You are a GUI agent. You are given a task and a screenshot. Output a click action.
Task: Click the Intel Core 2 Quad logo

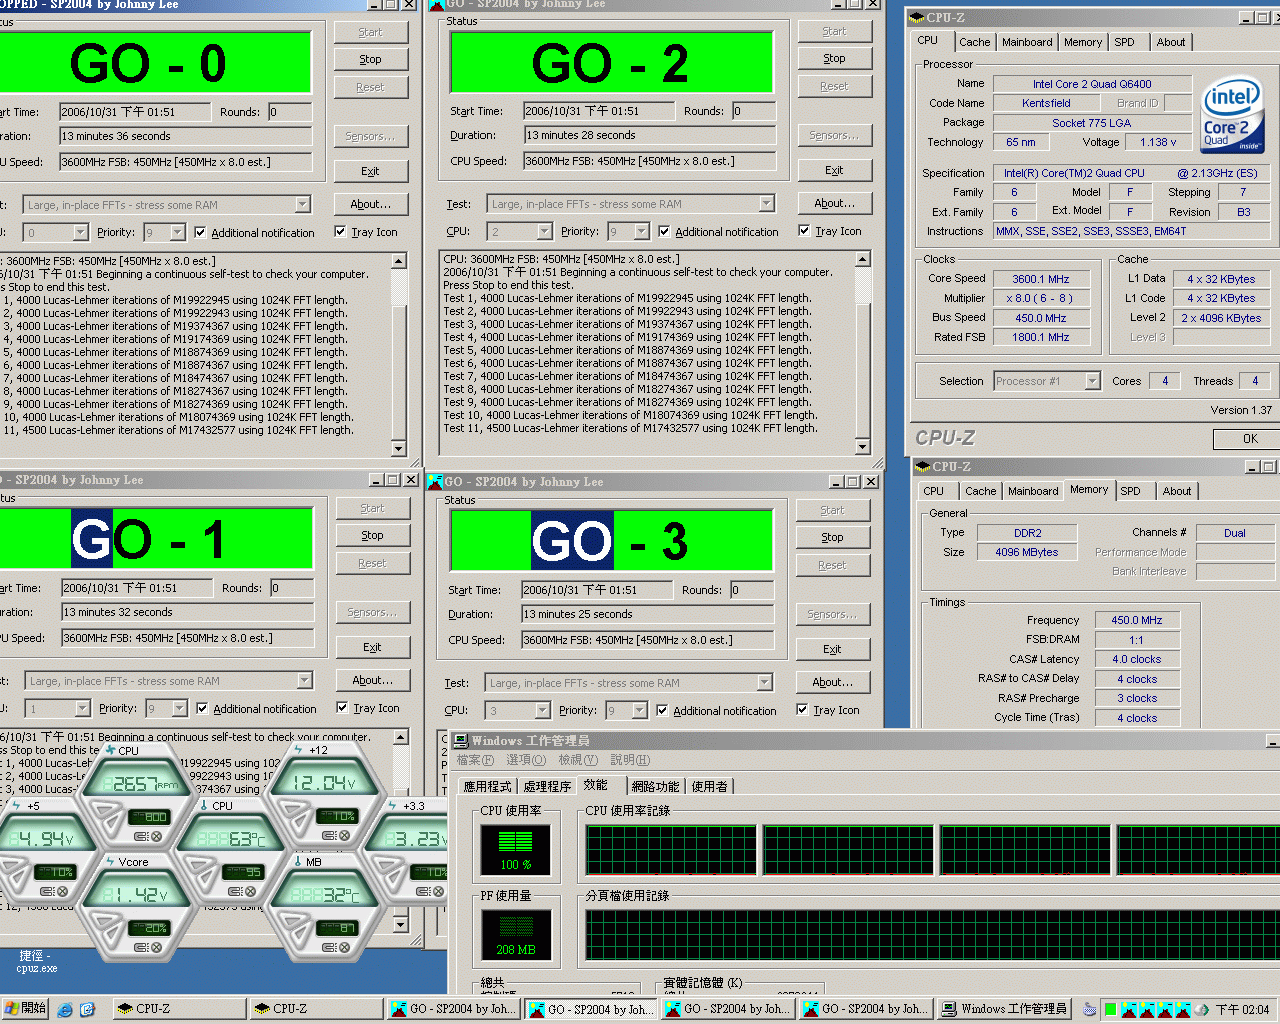click(x=1232, y=115)
